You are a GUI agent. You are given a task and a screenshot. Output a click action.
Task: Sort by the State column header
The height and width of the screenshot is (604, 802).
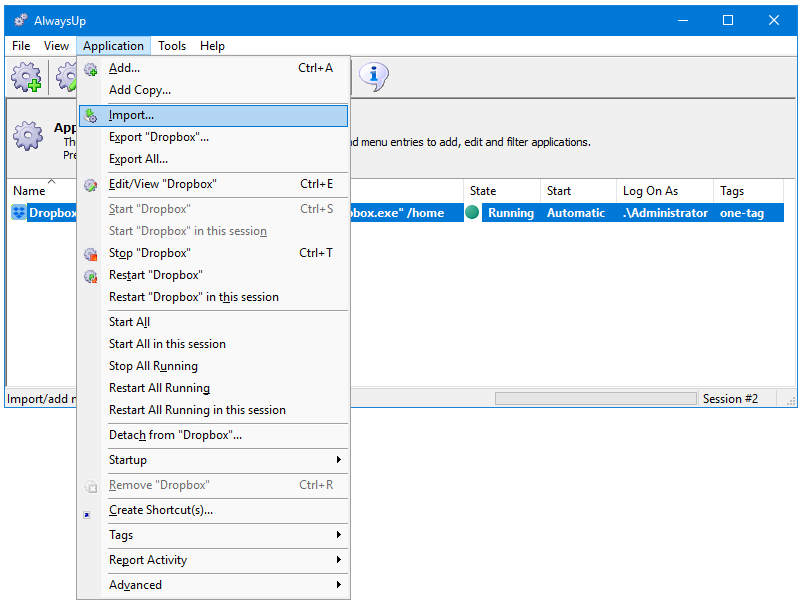502,191
